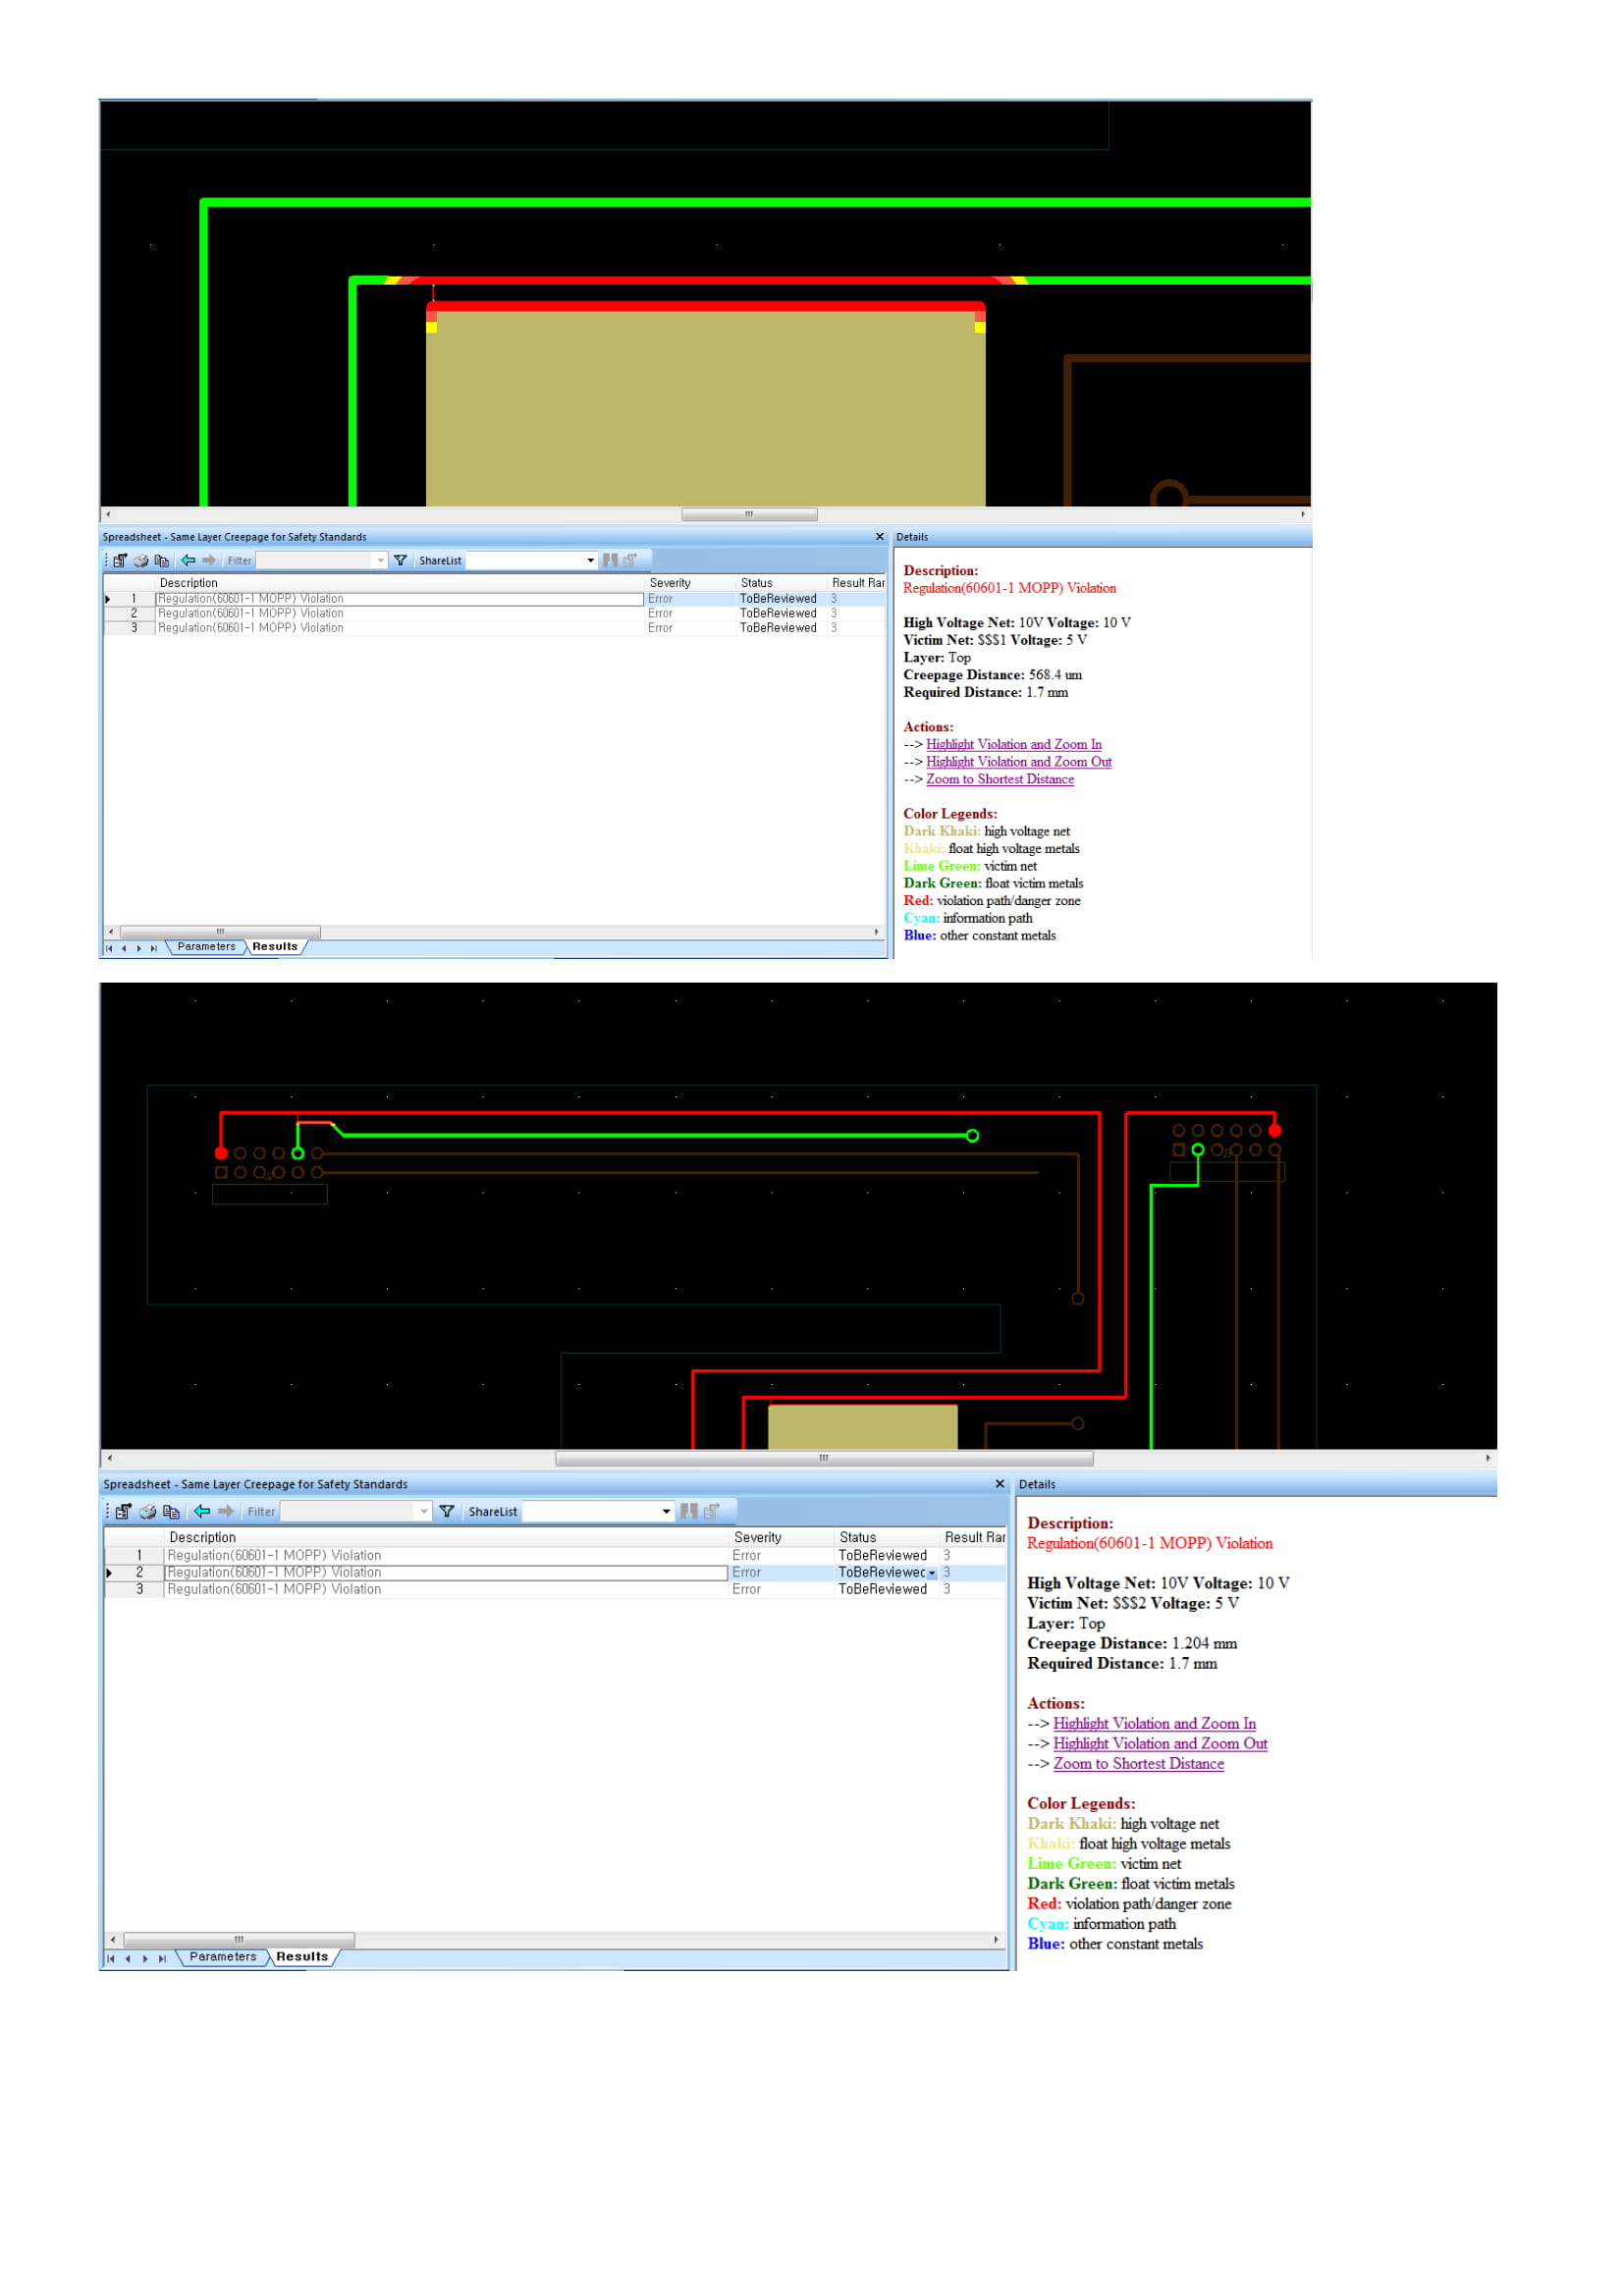Switch to the Parameters tab in the lower spreadsheet
Image resolution: width=1623 pixels, height=2296 pixels.
tap(223, 1957)
